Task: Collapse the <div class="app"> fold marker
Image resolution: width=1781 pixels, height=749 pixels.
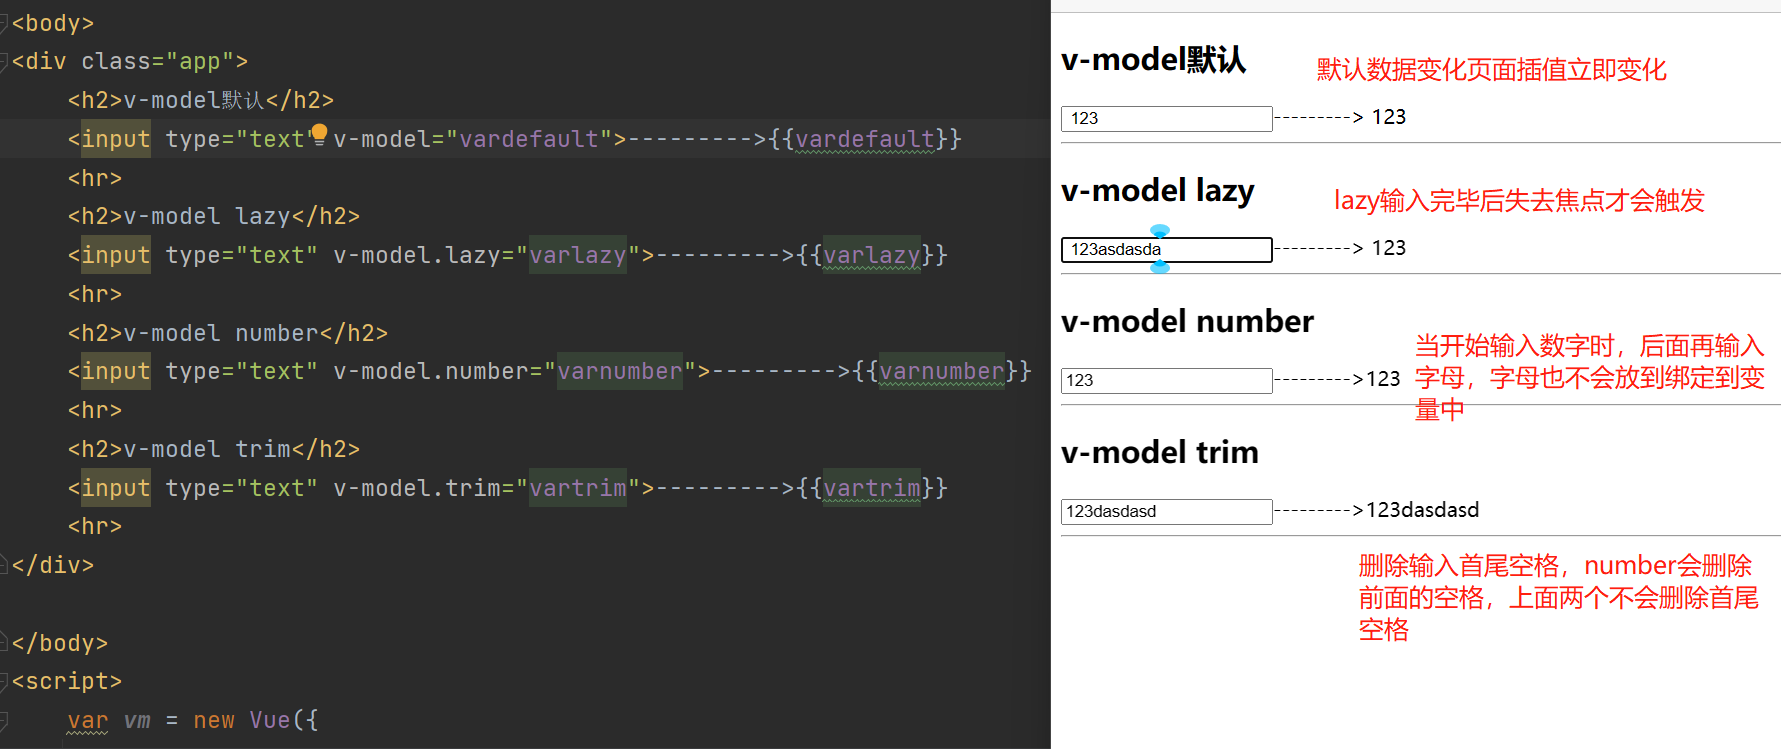Action: pyautogui.click(x=4, y=62)
